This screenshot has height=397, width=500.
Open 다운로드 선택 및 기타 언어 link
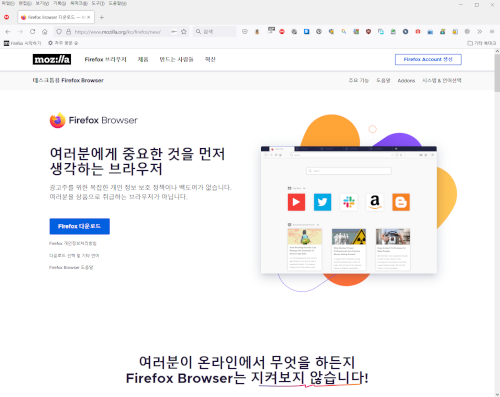pyautogui.click(x=74, y=256)
